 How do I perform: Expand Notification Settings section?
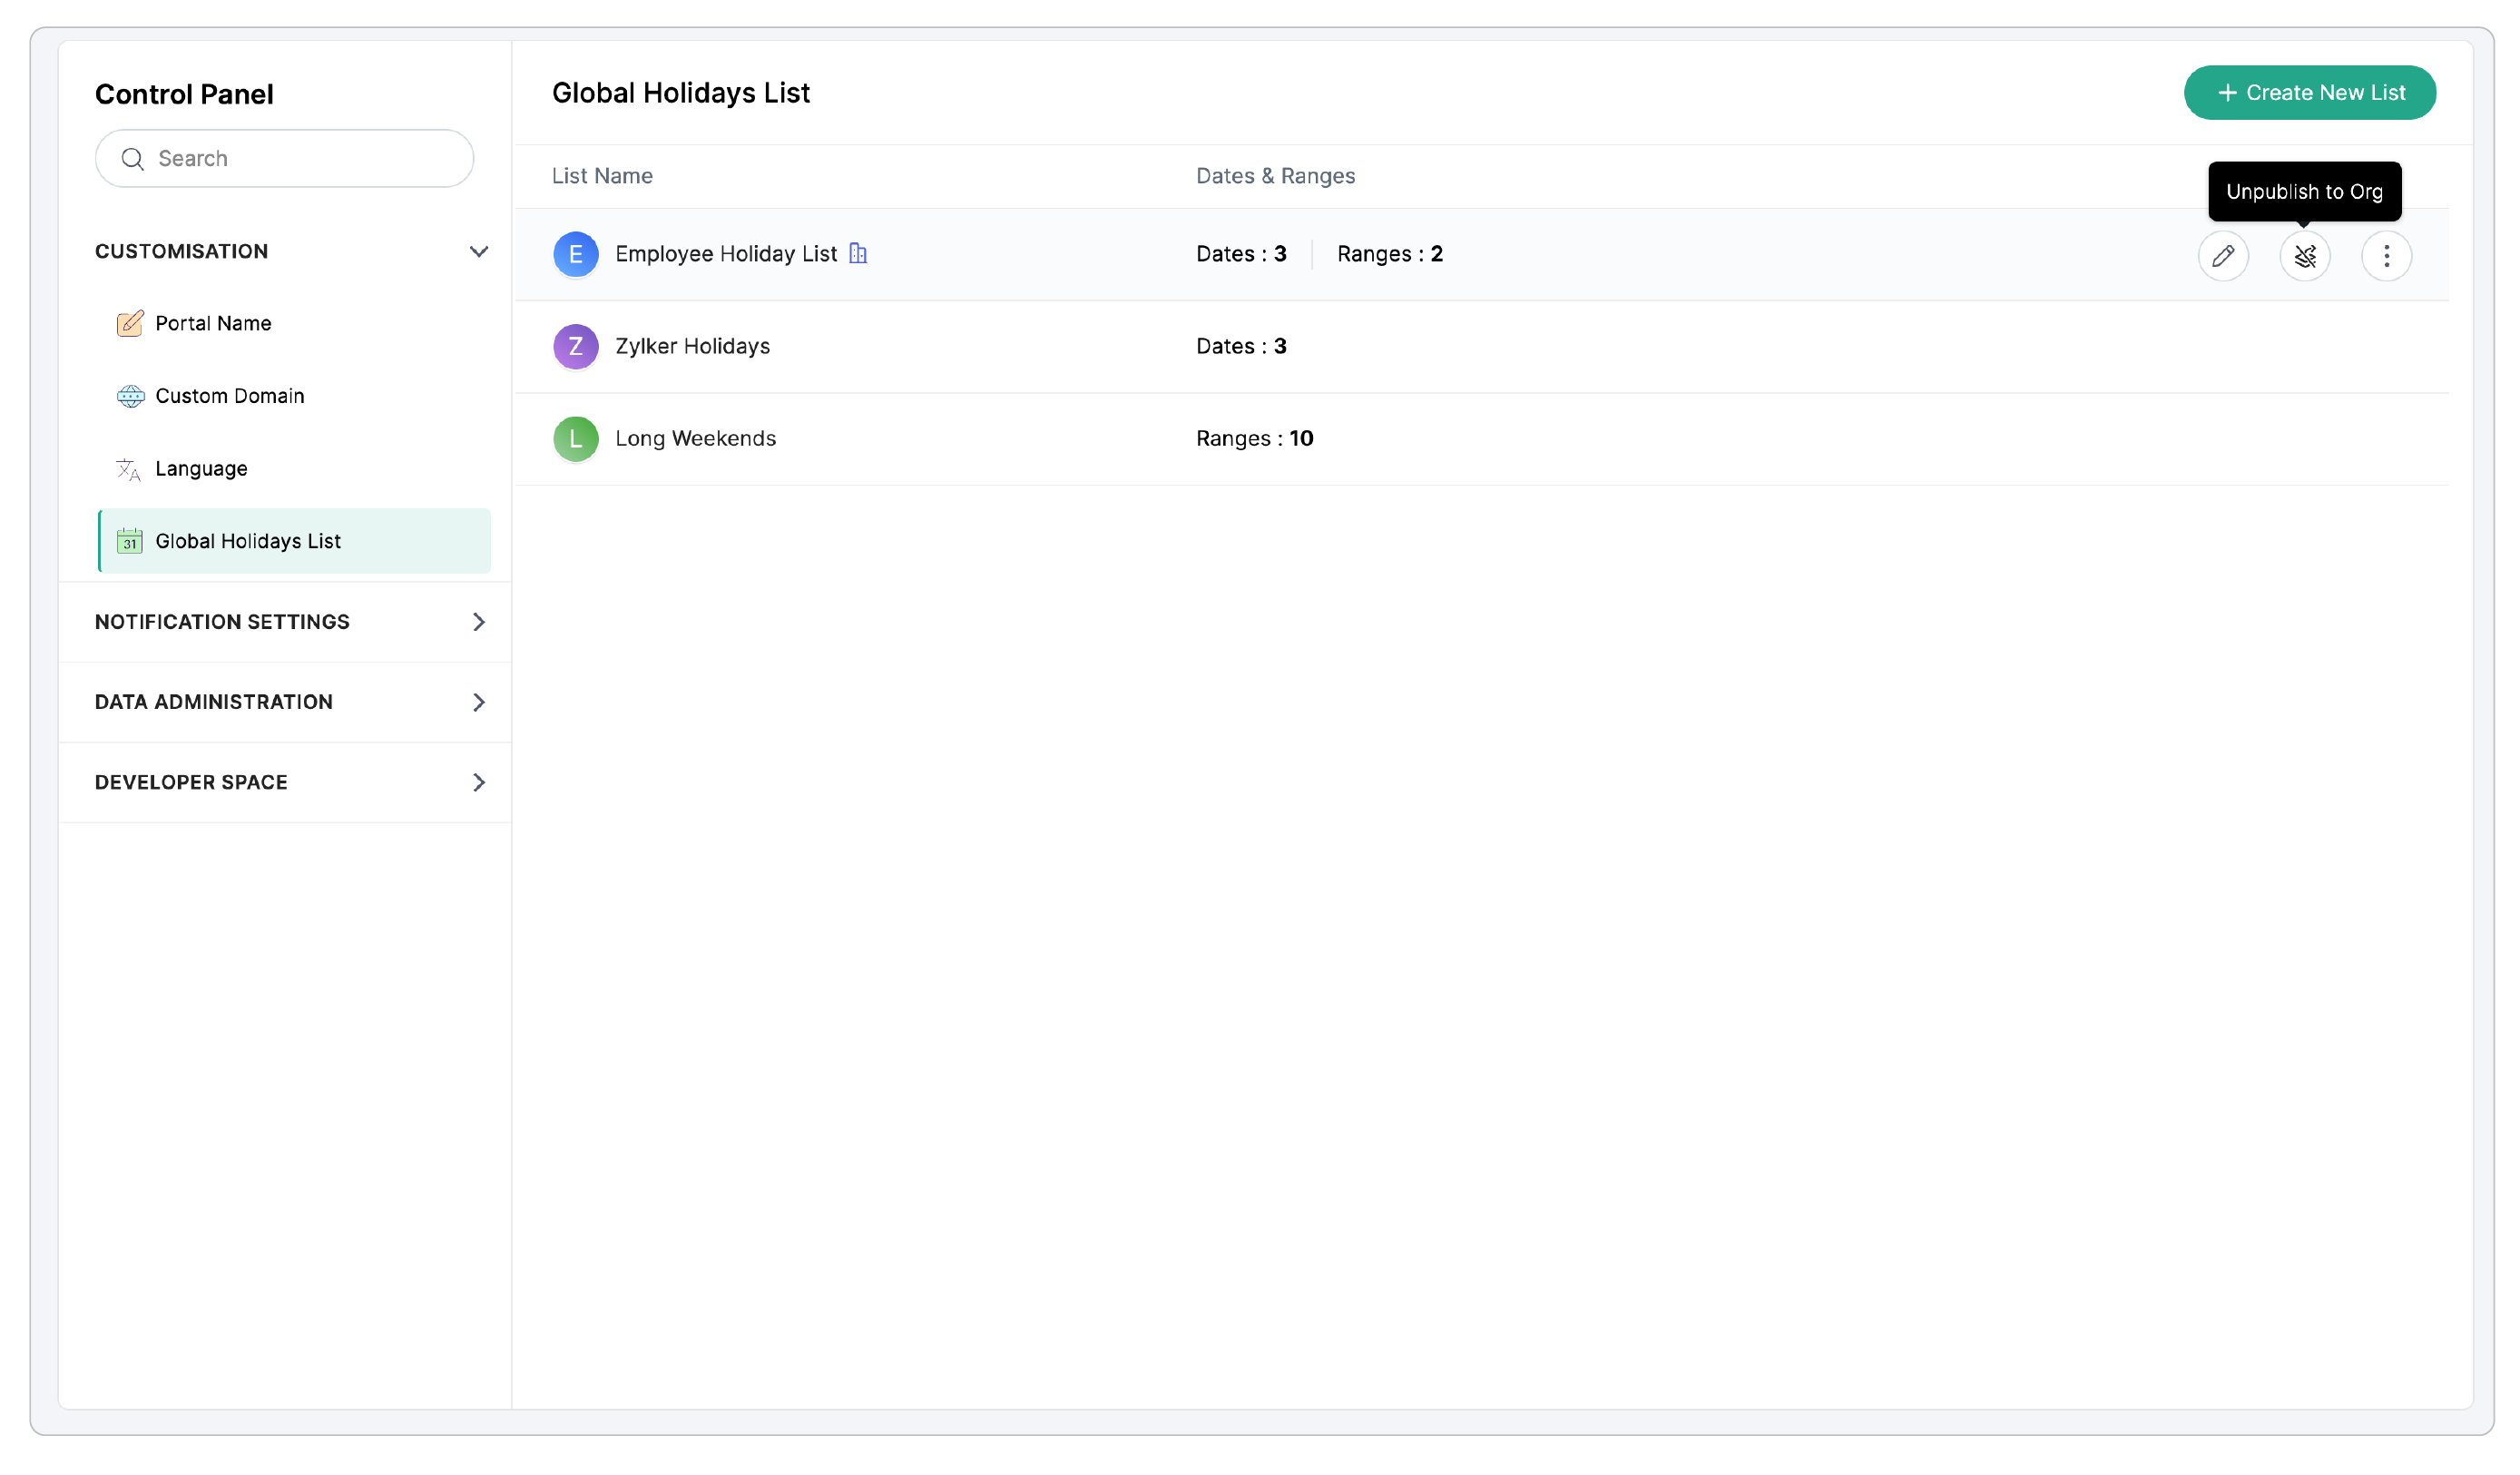coord(478,622)
